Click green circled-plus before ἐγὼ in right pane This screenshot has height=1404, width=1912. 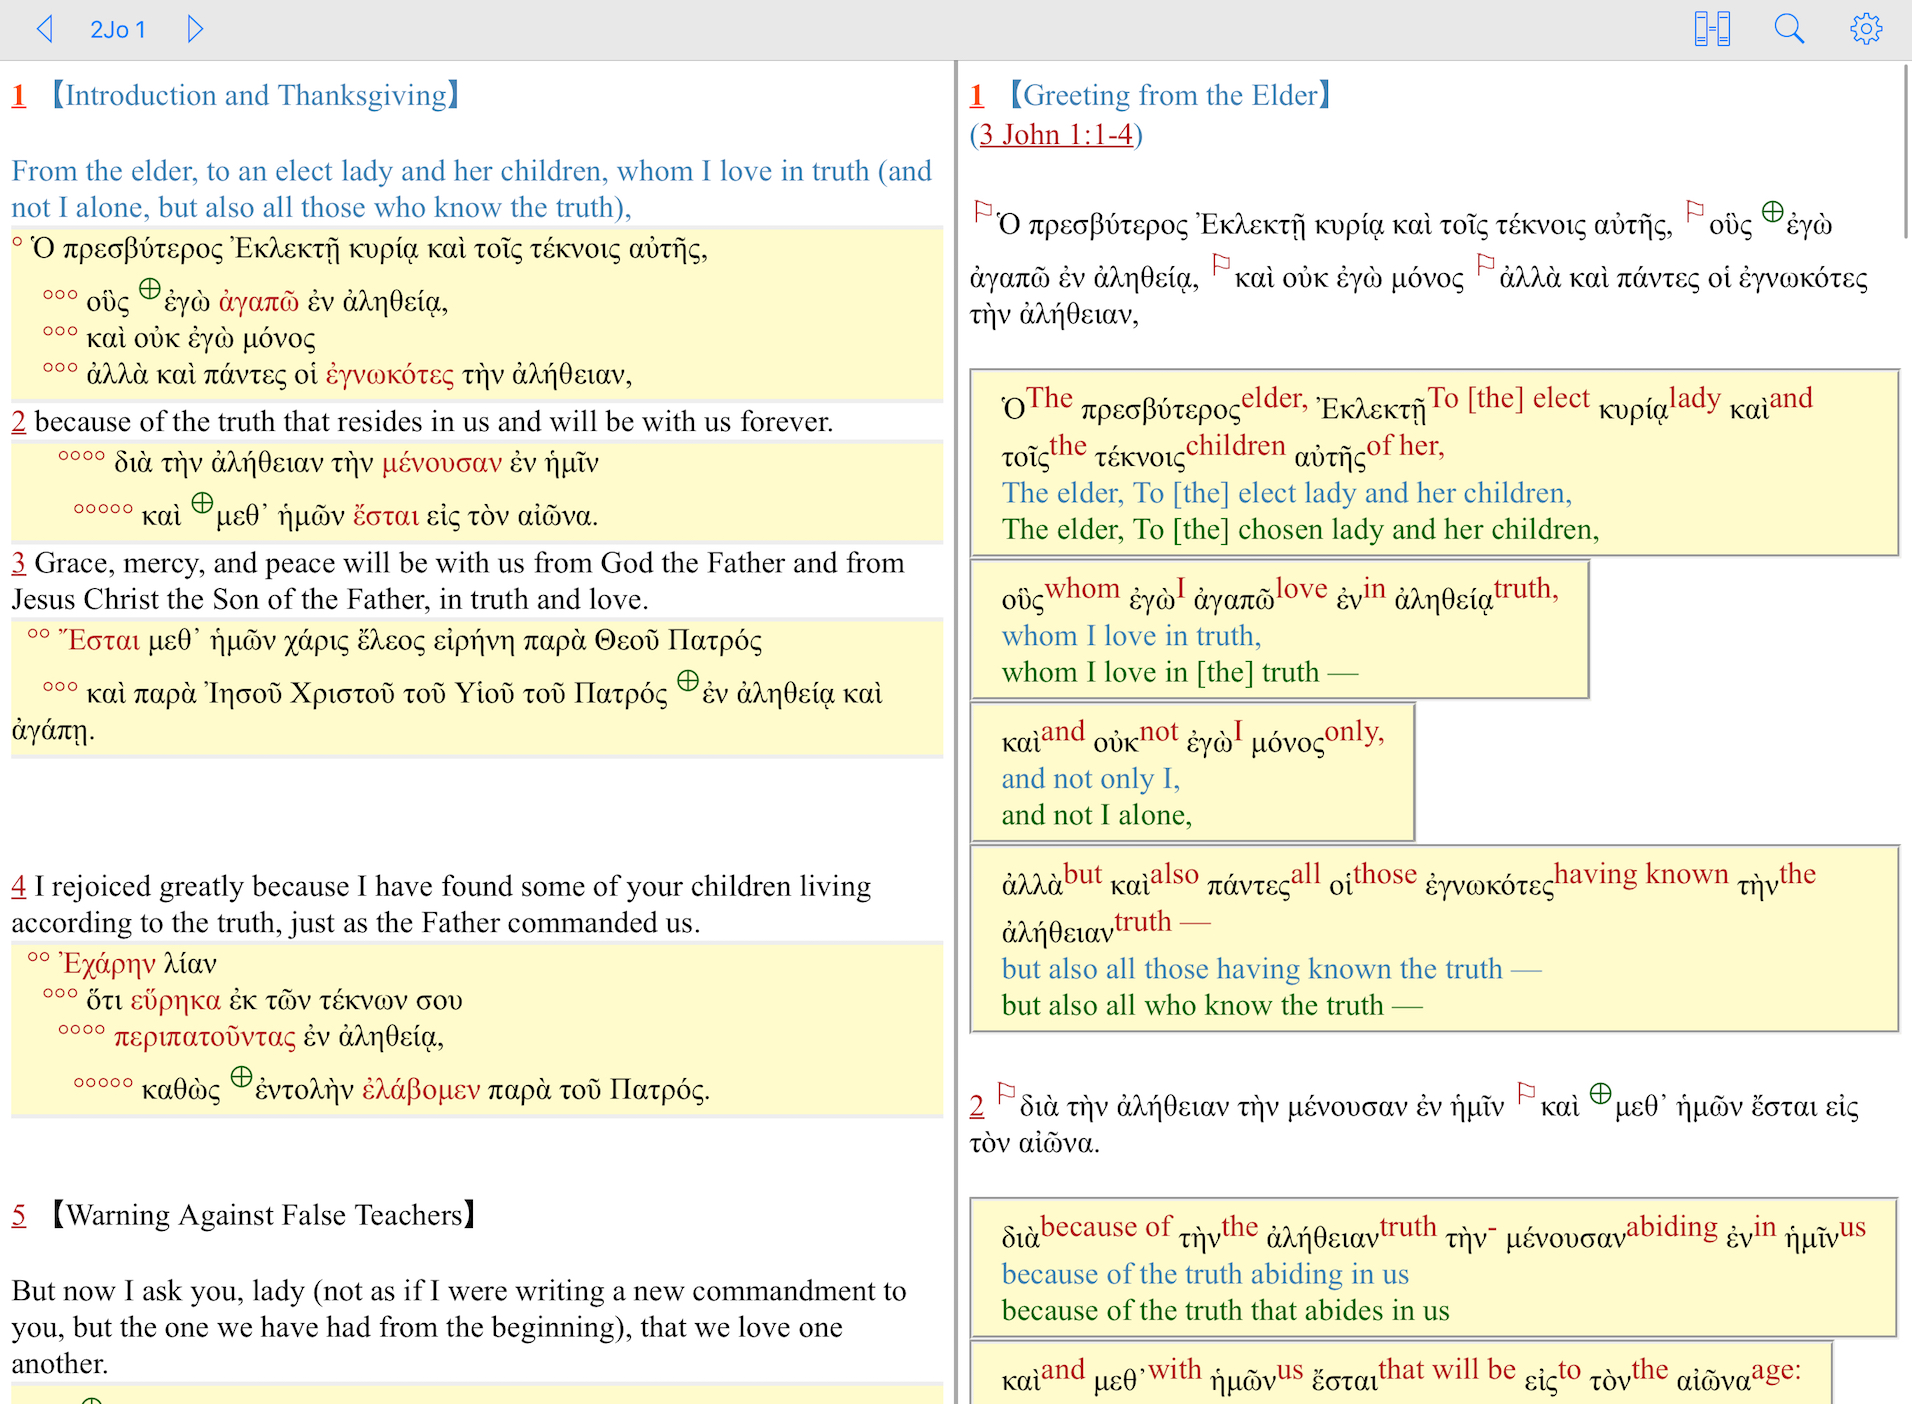click(1772, 211)
